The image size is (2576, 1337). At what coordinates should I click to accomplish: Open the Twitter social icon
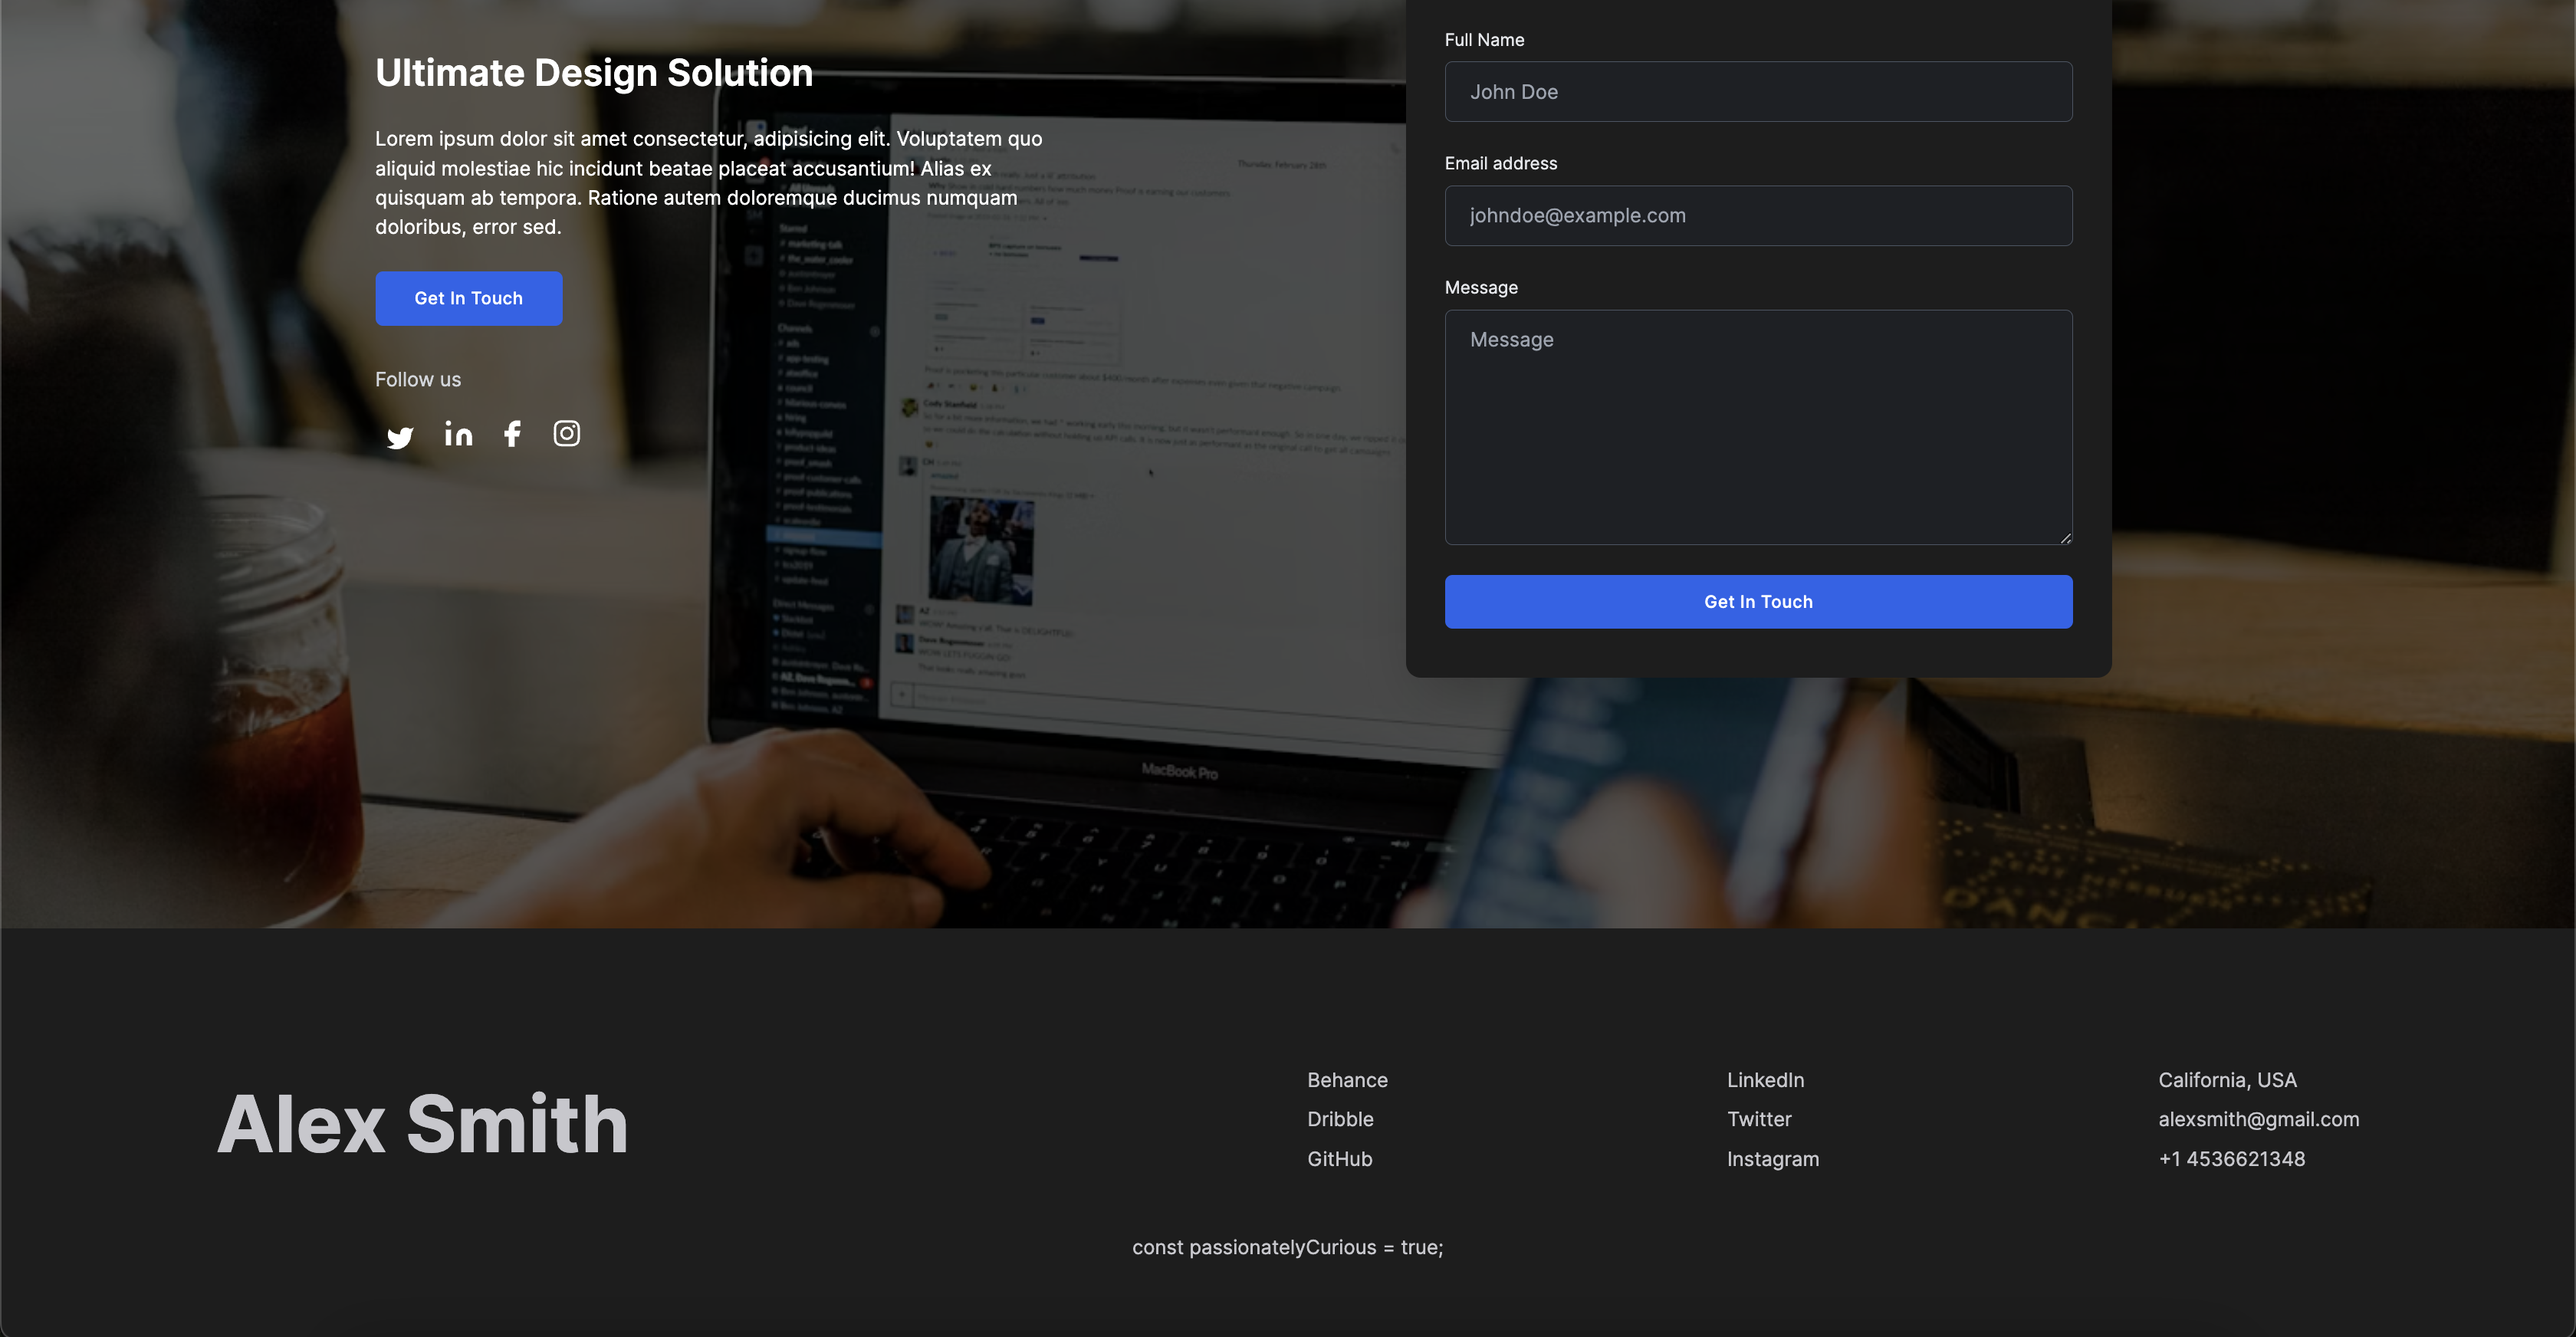tap(400, 437)
